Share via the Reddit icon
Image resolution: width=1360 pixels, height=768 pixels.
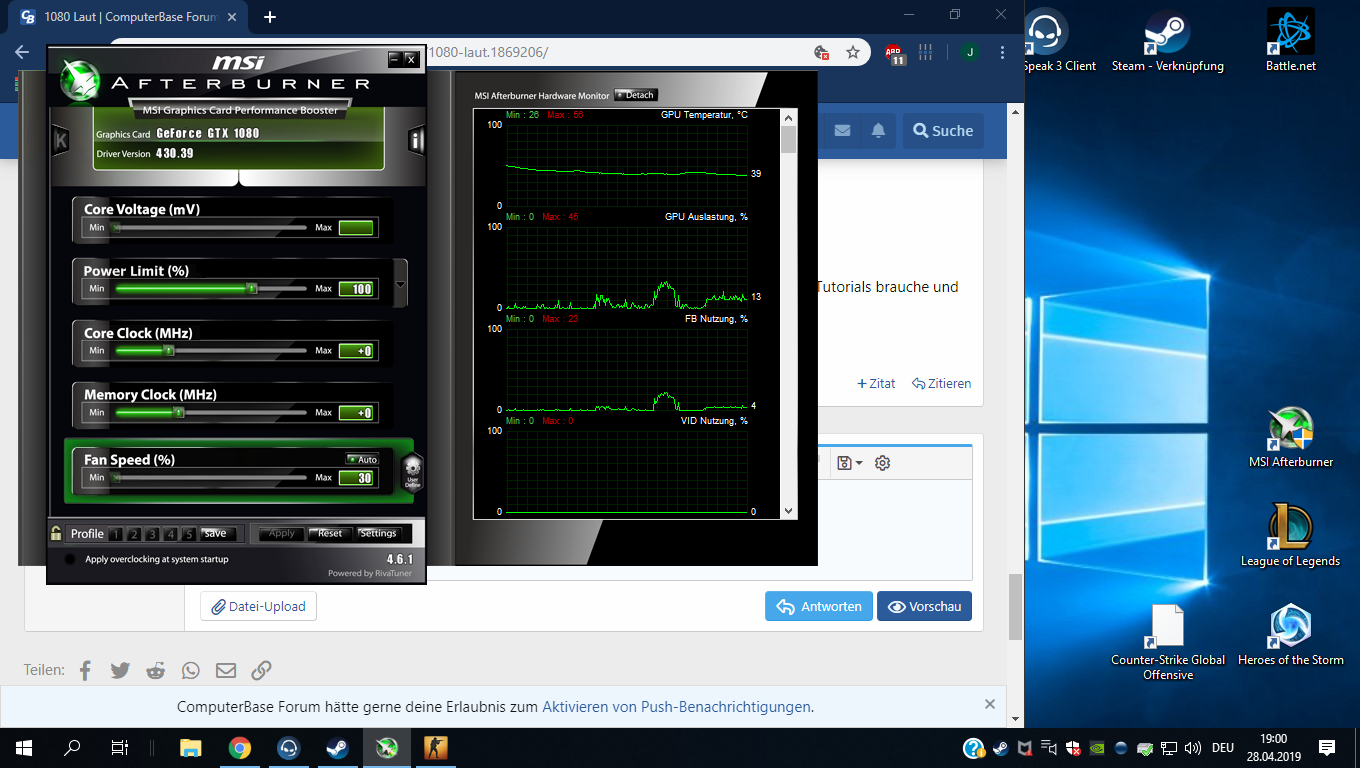point(155,670)
